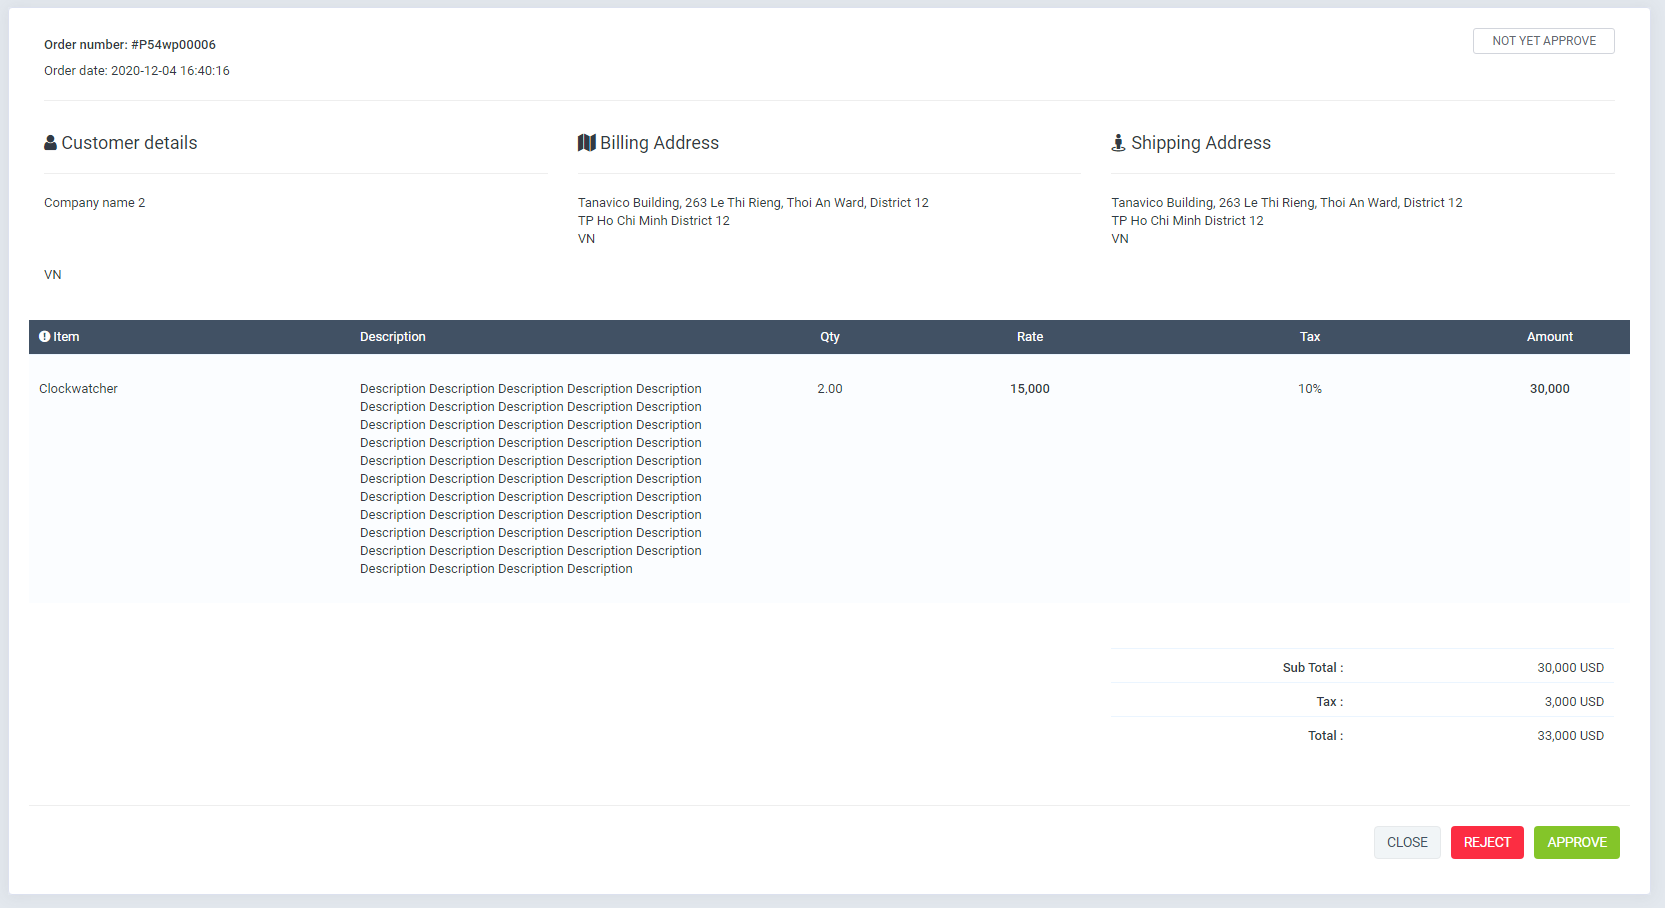Click the Qty column header
The width and height of the screenshot is (1665, 908).
pos(829,336)
